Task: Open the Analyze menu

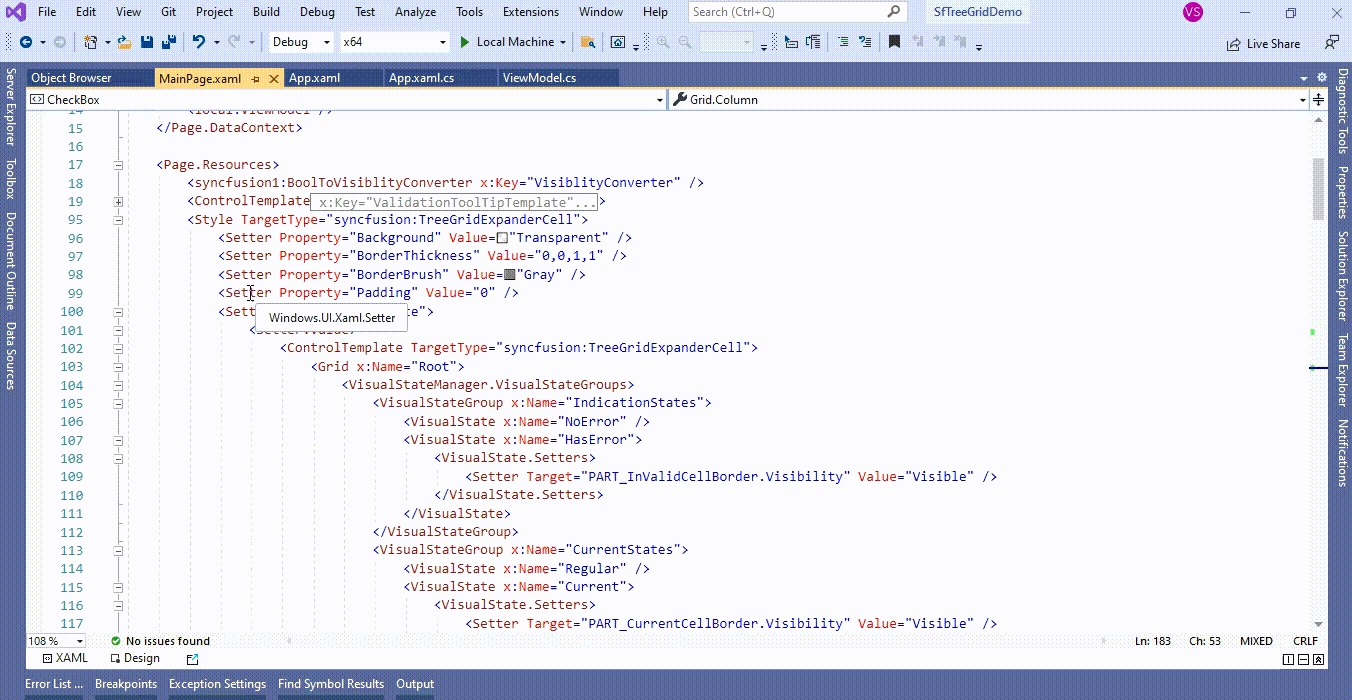Action: (x=415, y=12)
